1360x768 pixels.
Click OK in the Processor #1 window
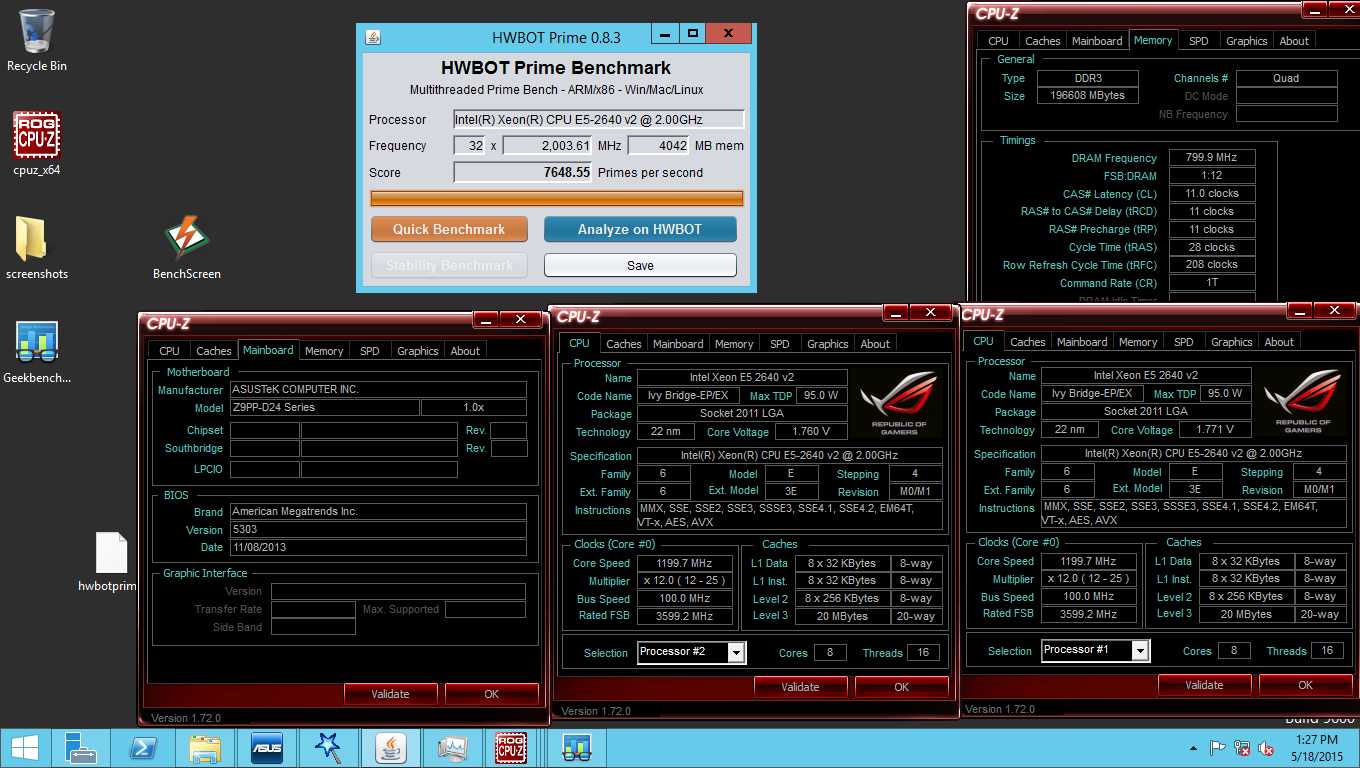(1305, 685)
